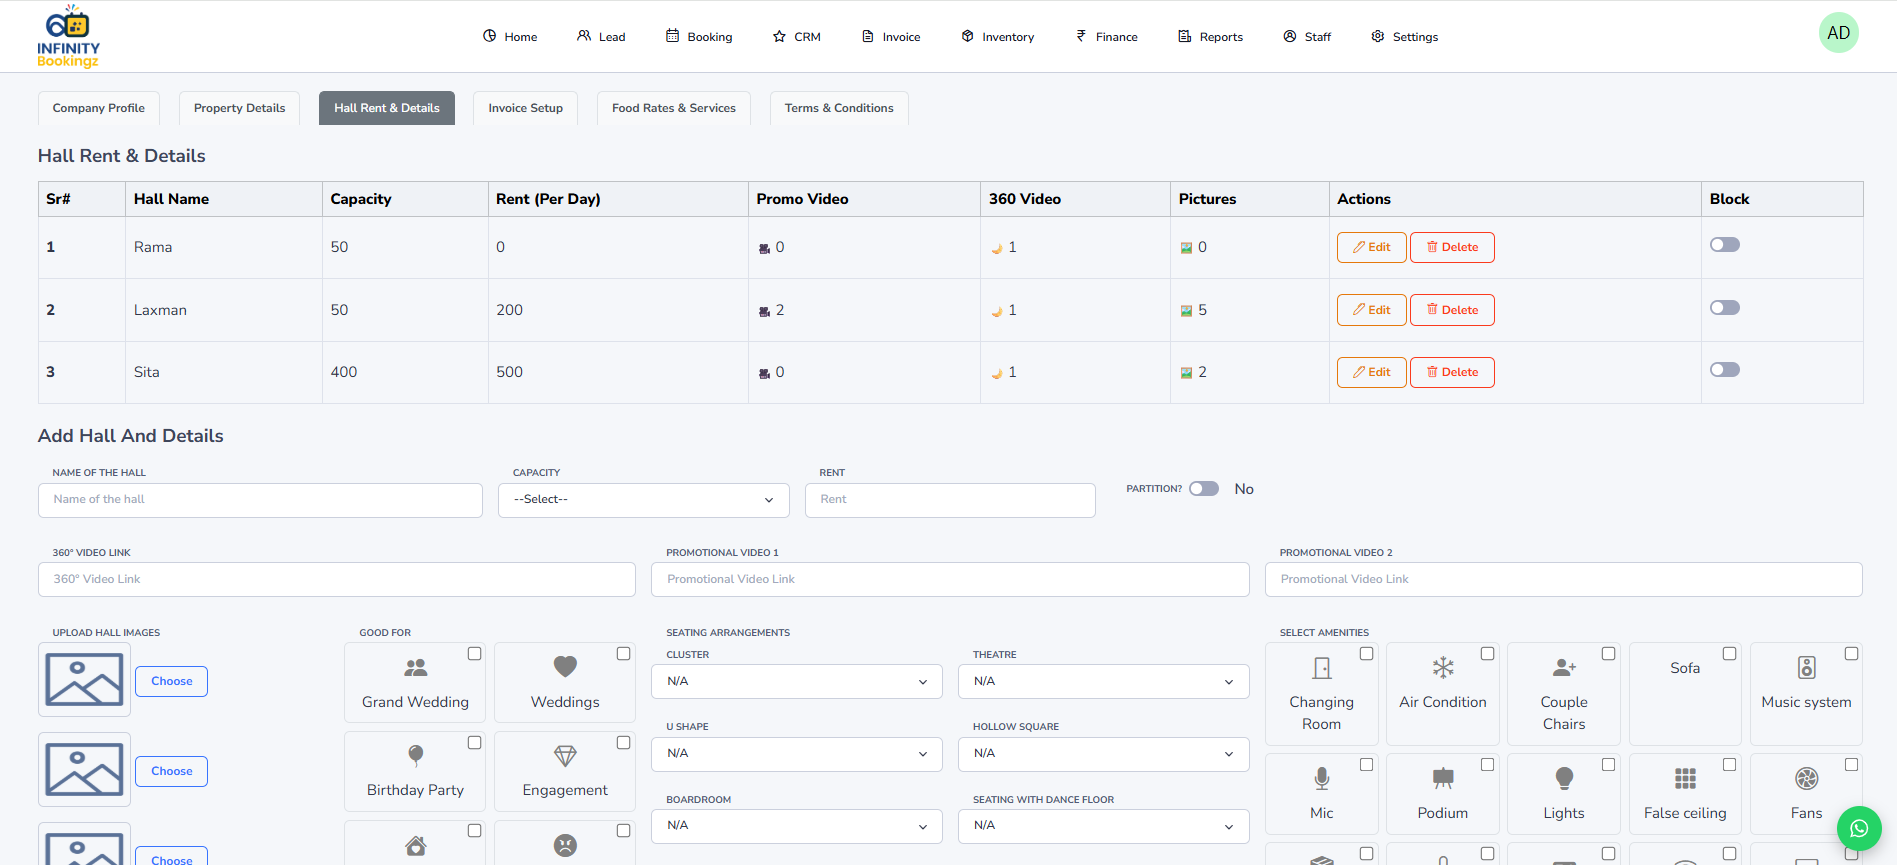Click the green WhatsApp chat icon
The image size is (1897, 865).
click(1858, 828)
